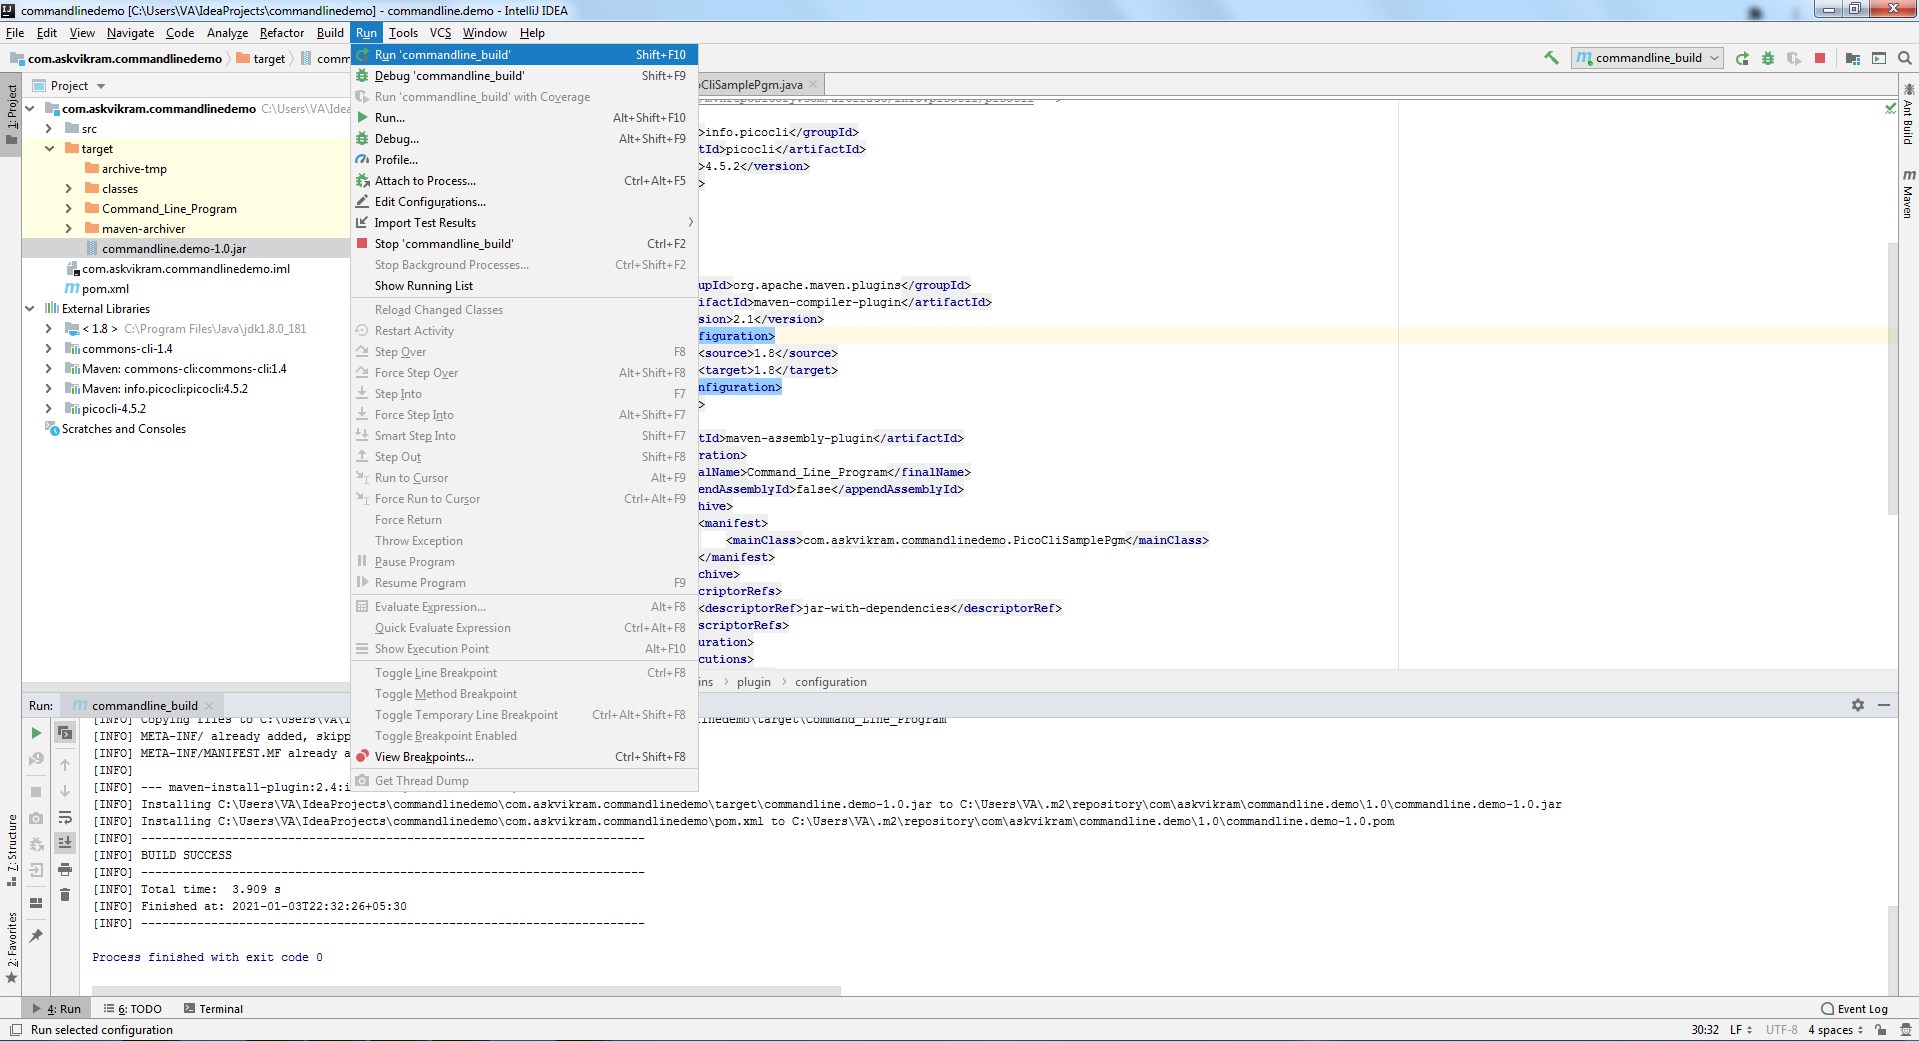Collapse the target folder
Screen dimensions: 1919x1041
click(x=49, y=148)
